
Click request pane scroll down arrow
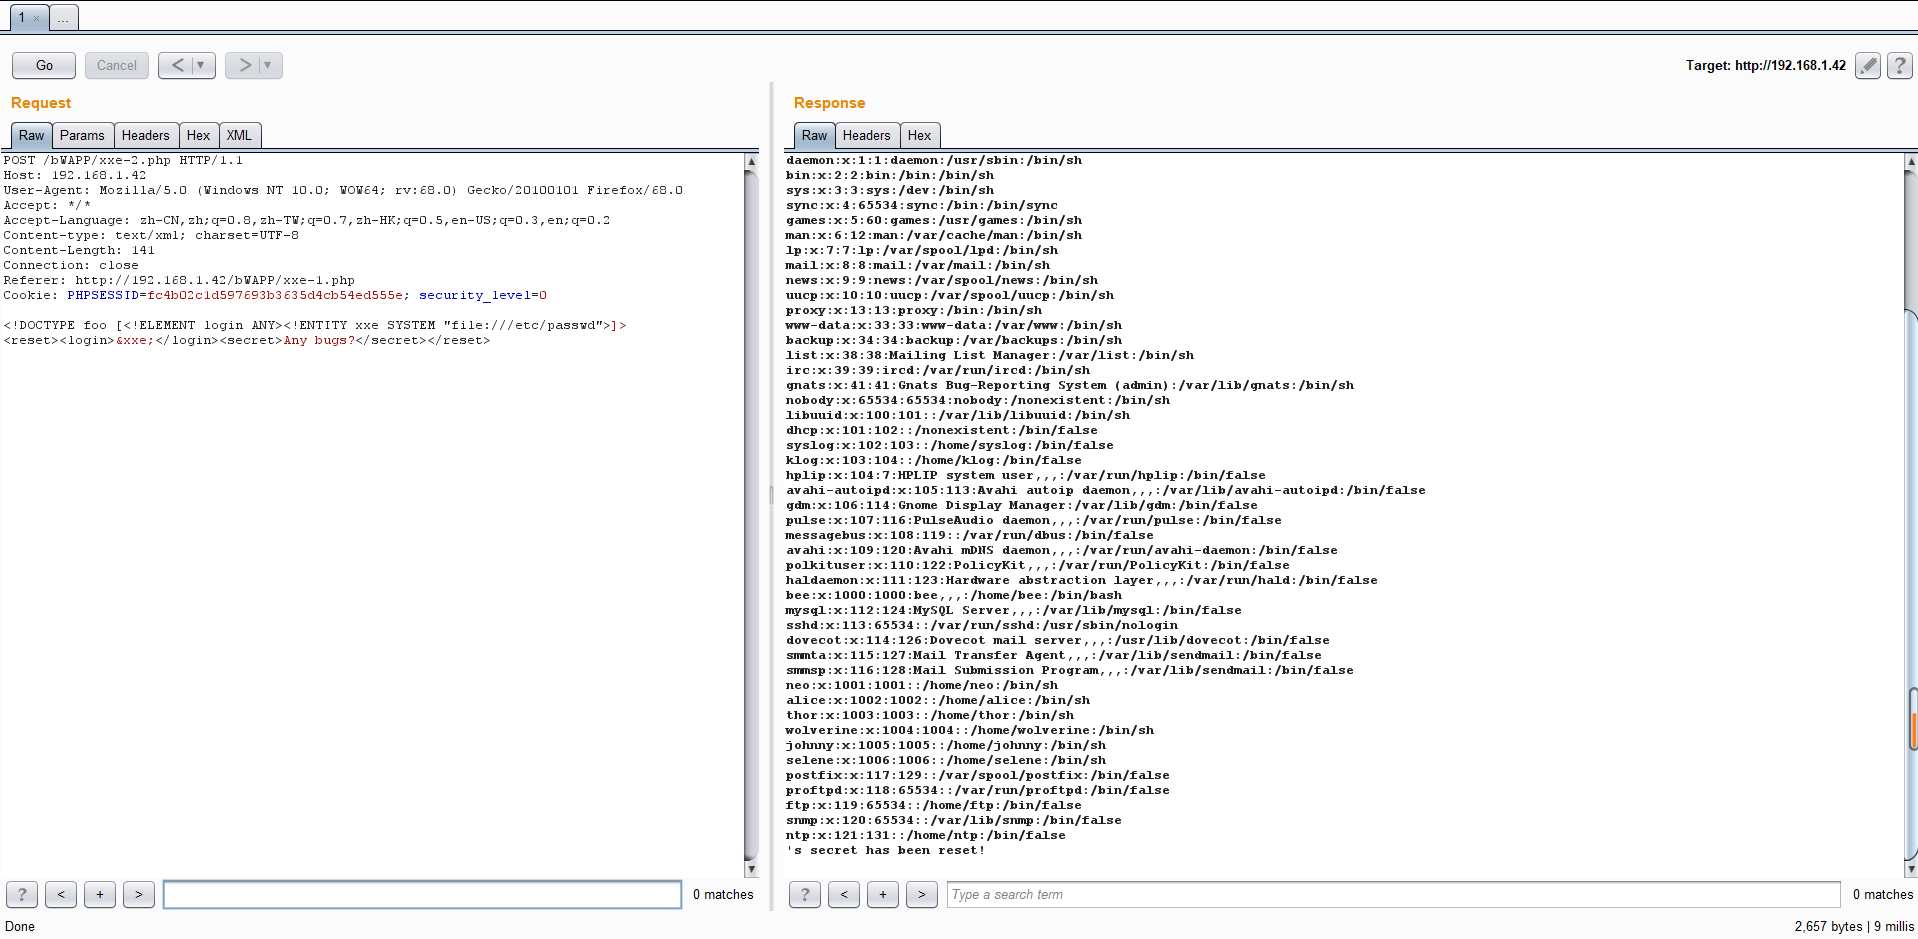[x=751, y=869]
